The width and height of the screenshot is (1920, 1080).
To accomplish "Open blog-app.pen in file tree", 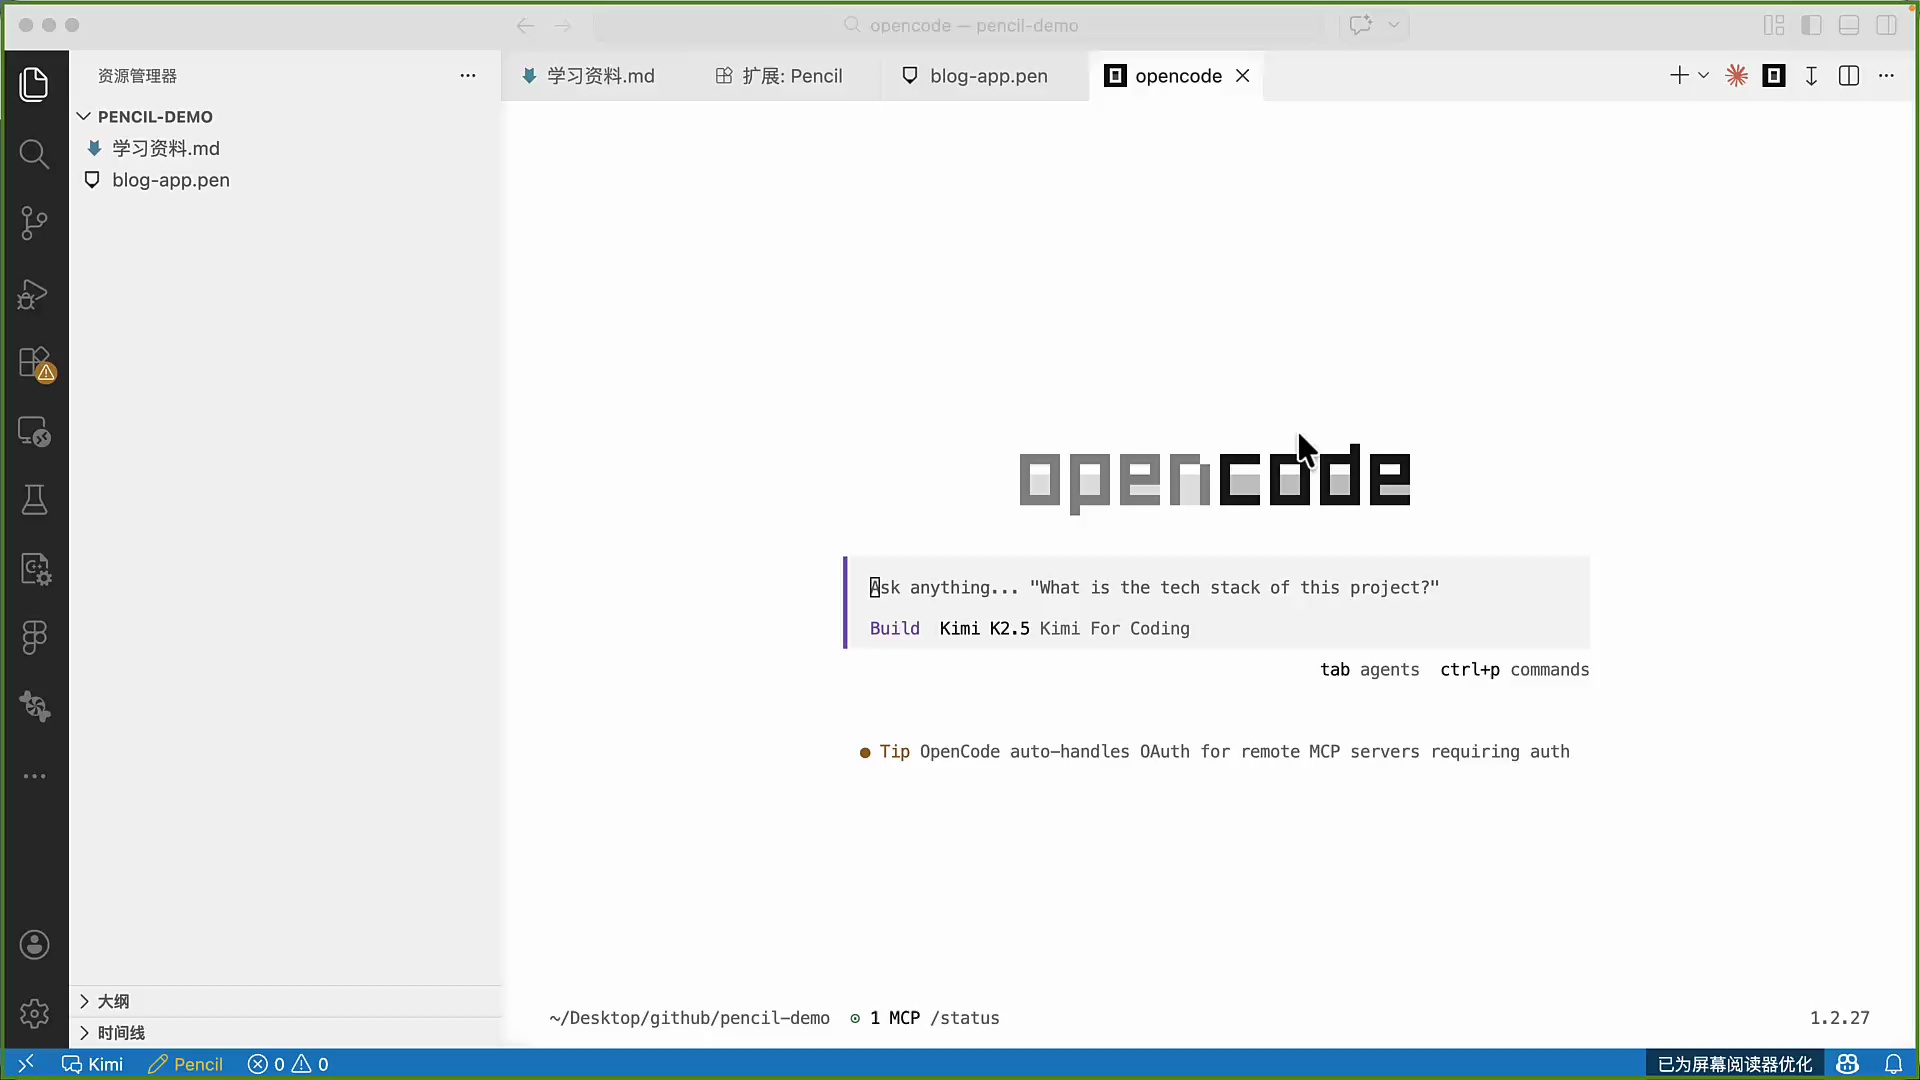I will 285,180.
